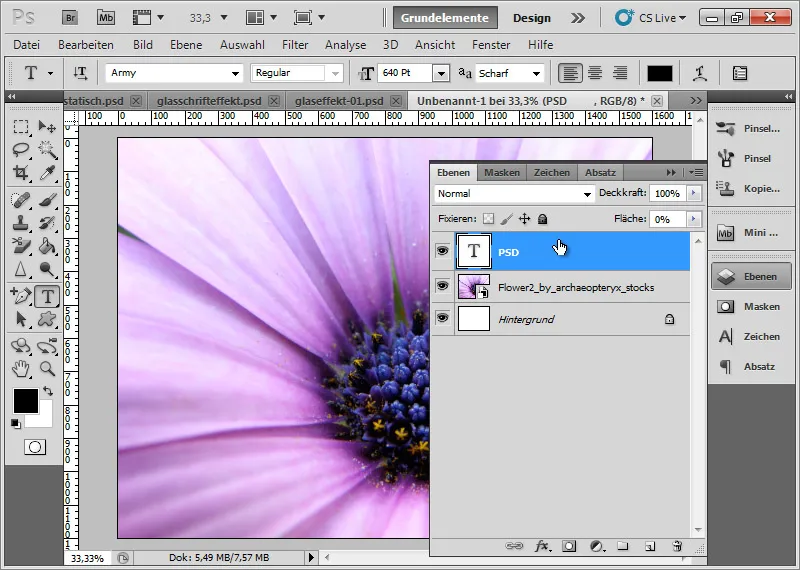Add a layer mask via panel footer
The width and height of the screenshot is (800, 570).
[568, 546]
